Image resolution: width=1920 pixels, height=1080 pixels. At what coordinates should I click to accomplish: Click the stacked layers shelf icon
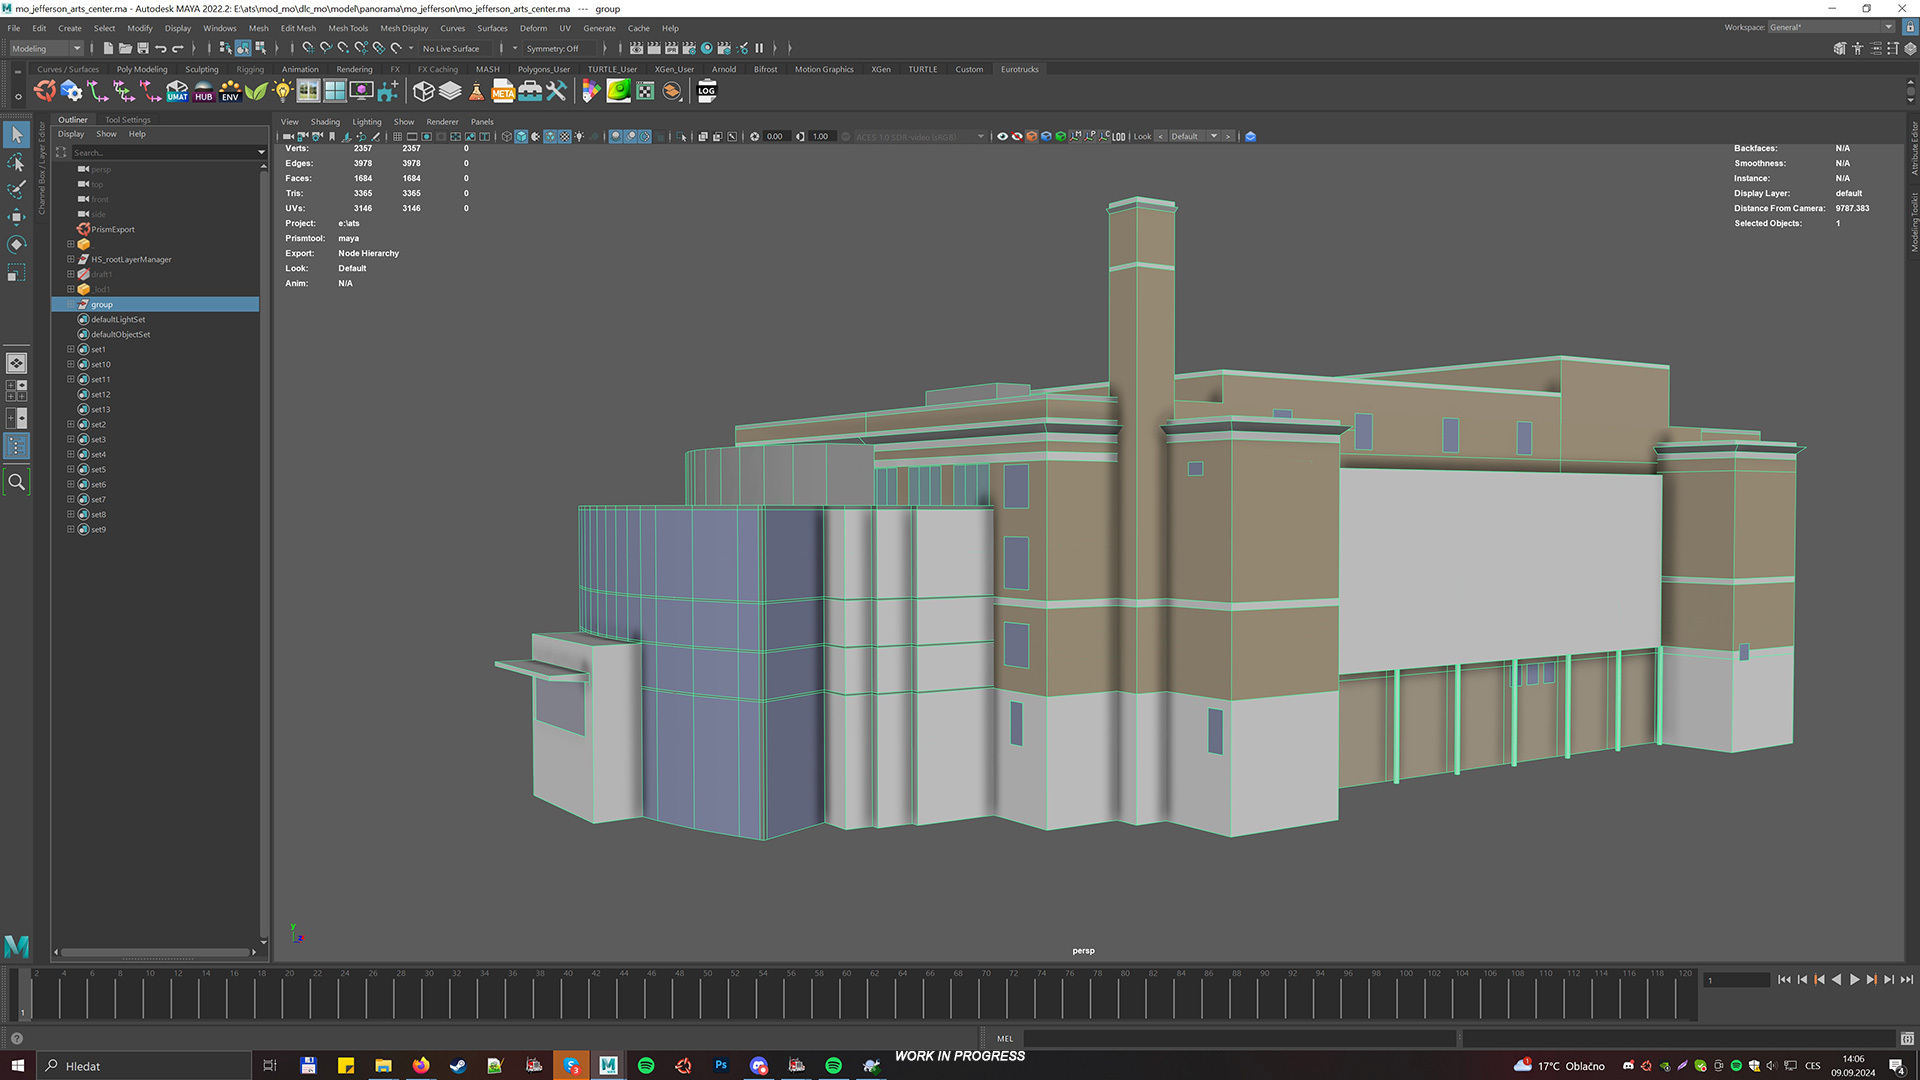tap(450, 92)
